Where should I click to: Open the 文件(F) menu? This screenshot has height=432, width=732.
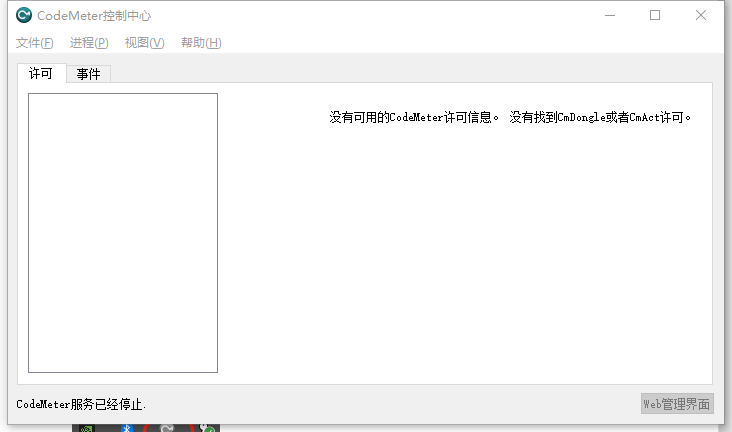[x=35, y=43]
